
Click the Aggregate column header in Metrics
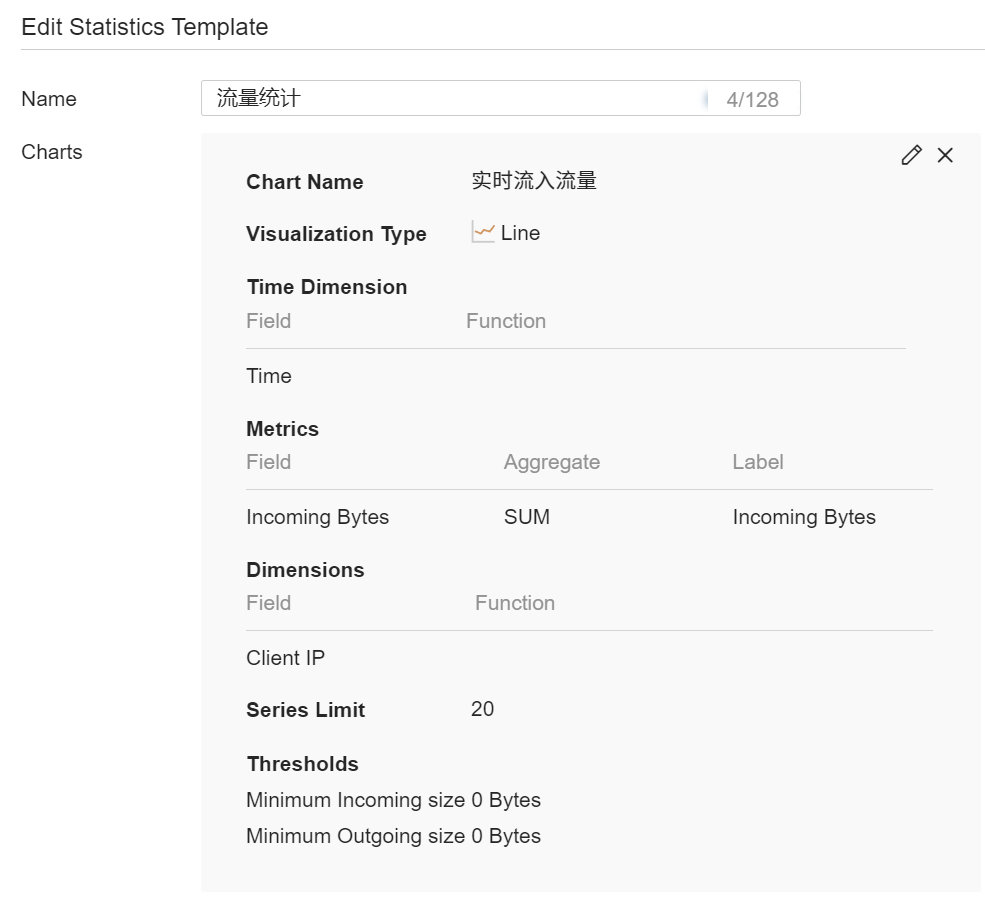551,462
